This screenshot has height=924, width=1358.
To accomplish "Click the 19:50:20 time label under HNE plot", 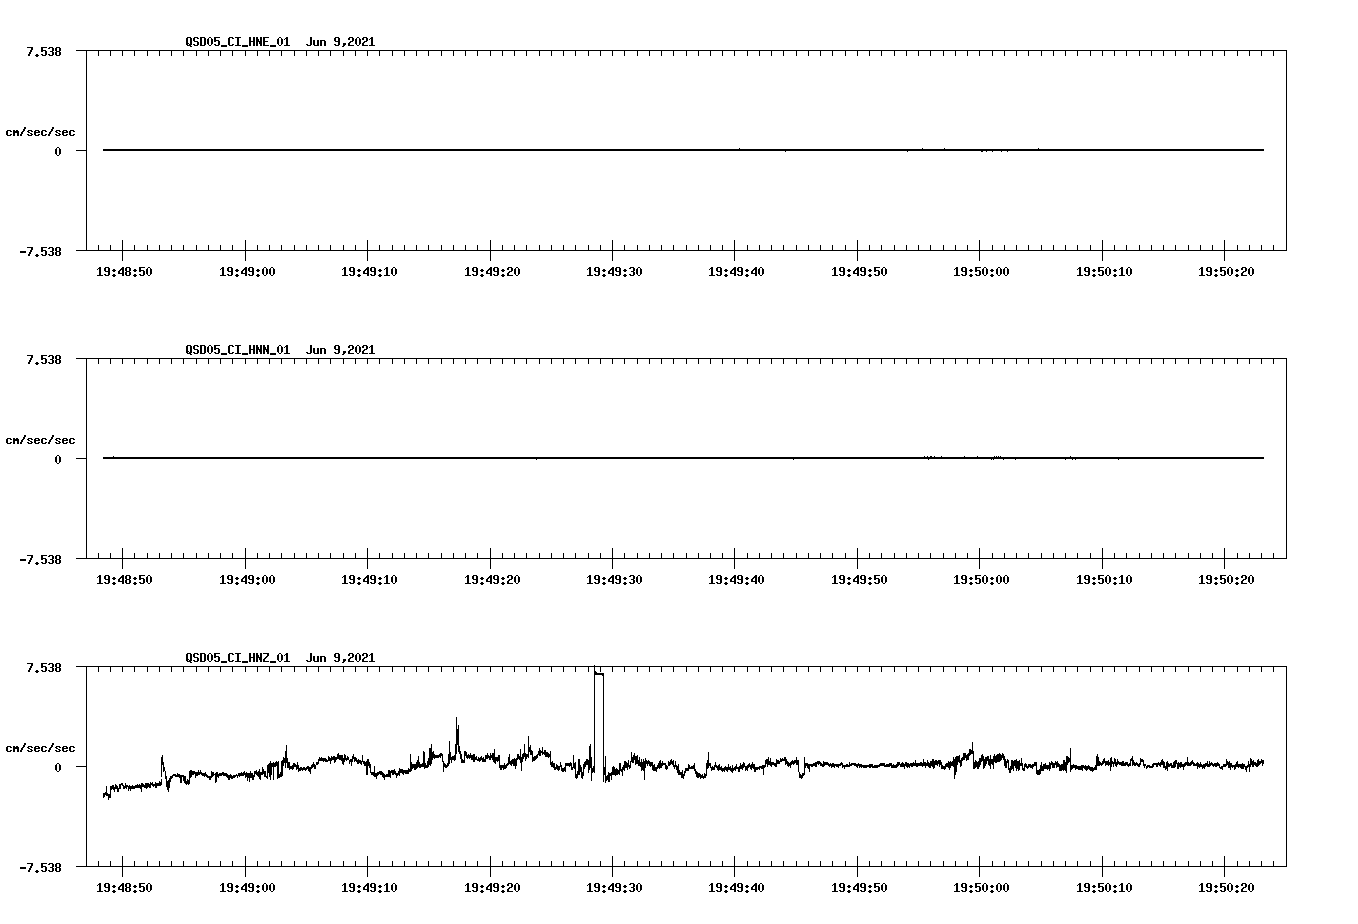I will pos(1226,272).
